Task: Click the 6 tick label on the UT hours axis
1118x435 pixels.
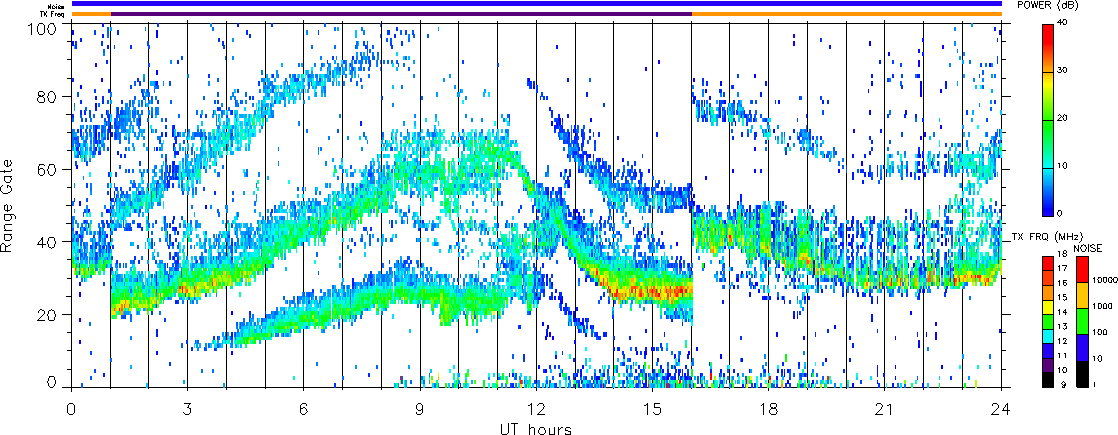Action: coord(303,409)
